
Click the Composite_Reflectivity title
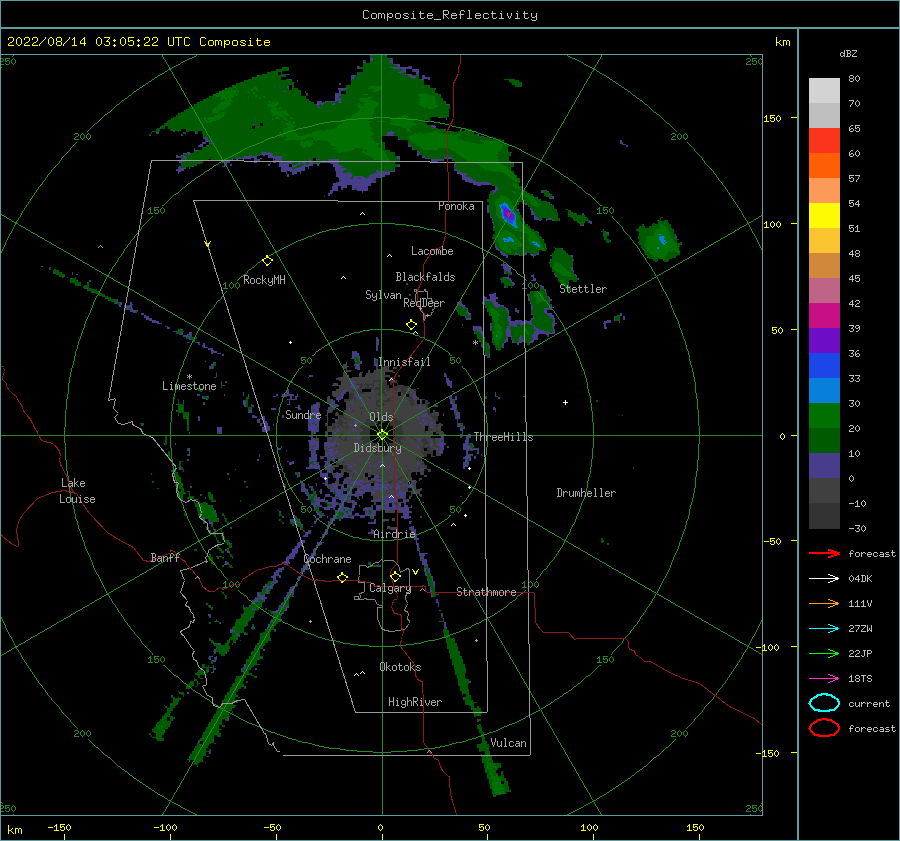(x=449, y=15)
